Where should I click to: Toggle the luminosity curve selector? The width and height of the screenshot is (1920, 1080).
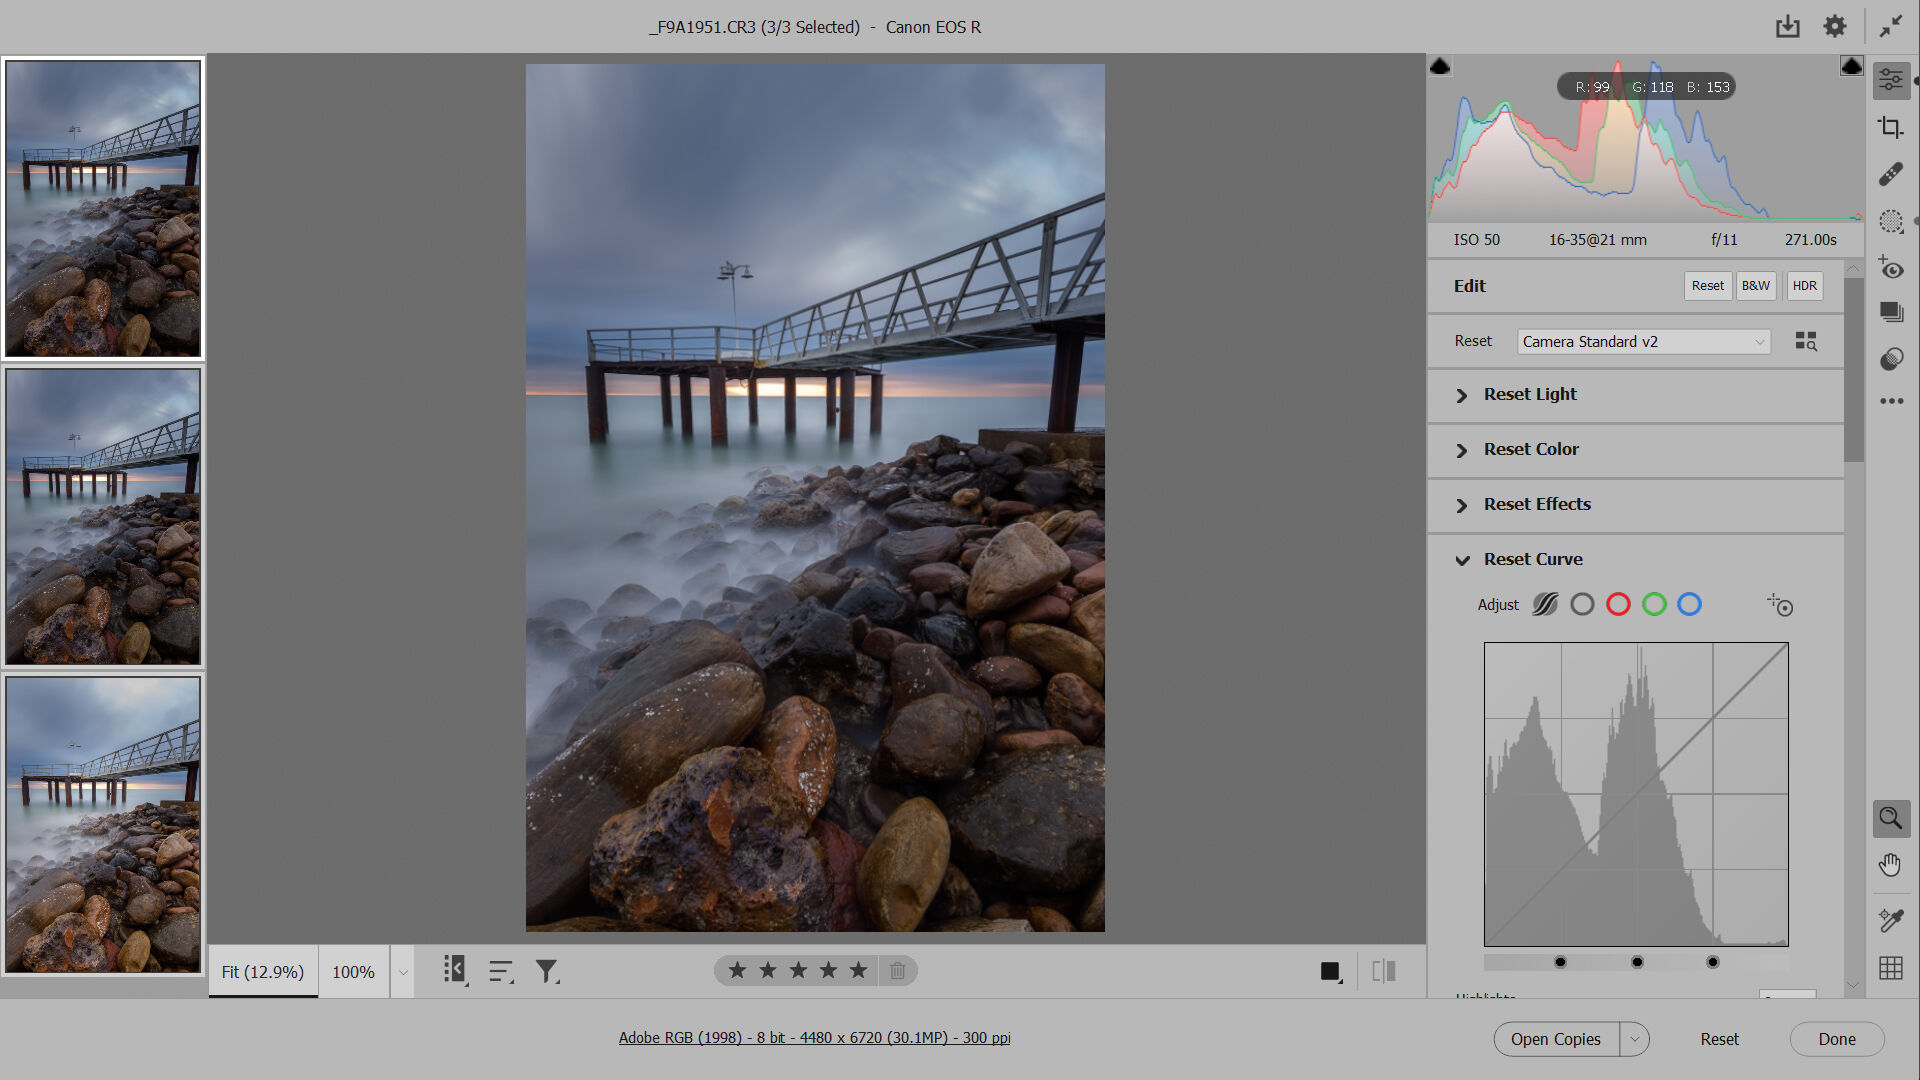[x=1545, y=604]
